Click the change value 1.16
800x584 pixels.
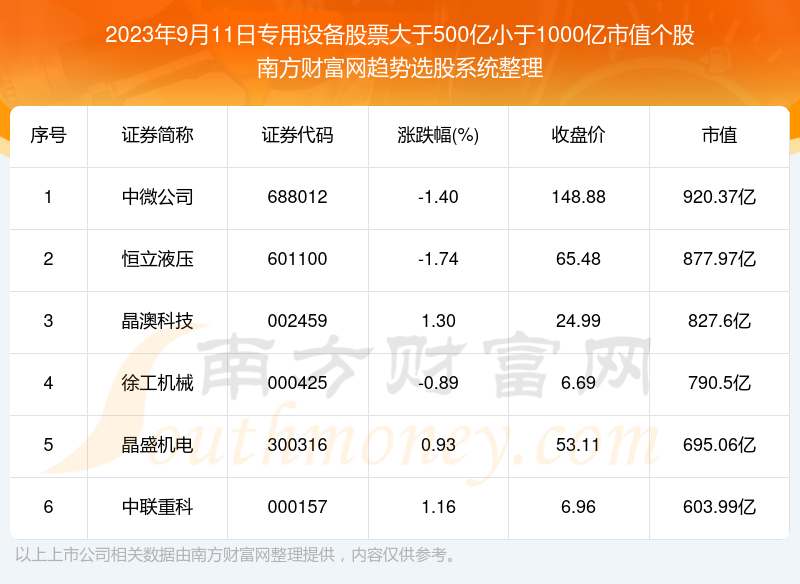438,507
